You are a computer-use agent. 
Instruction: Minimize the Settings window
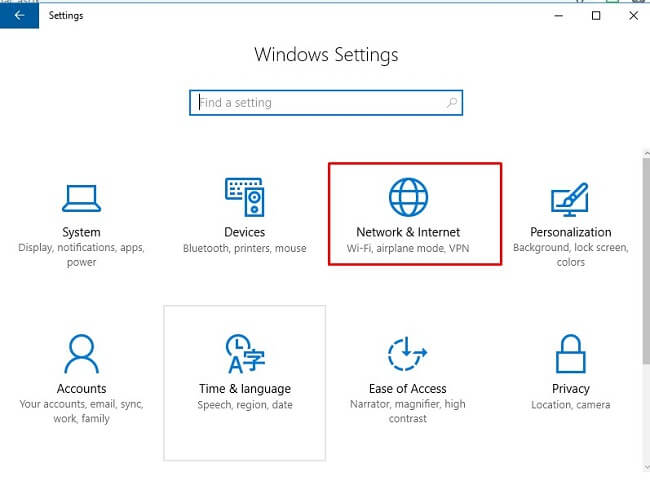coord(559,16)
